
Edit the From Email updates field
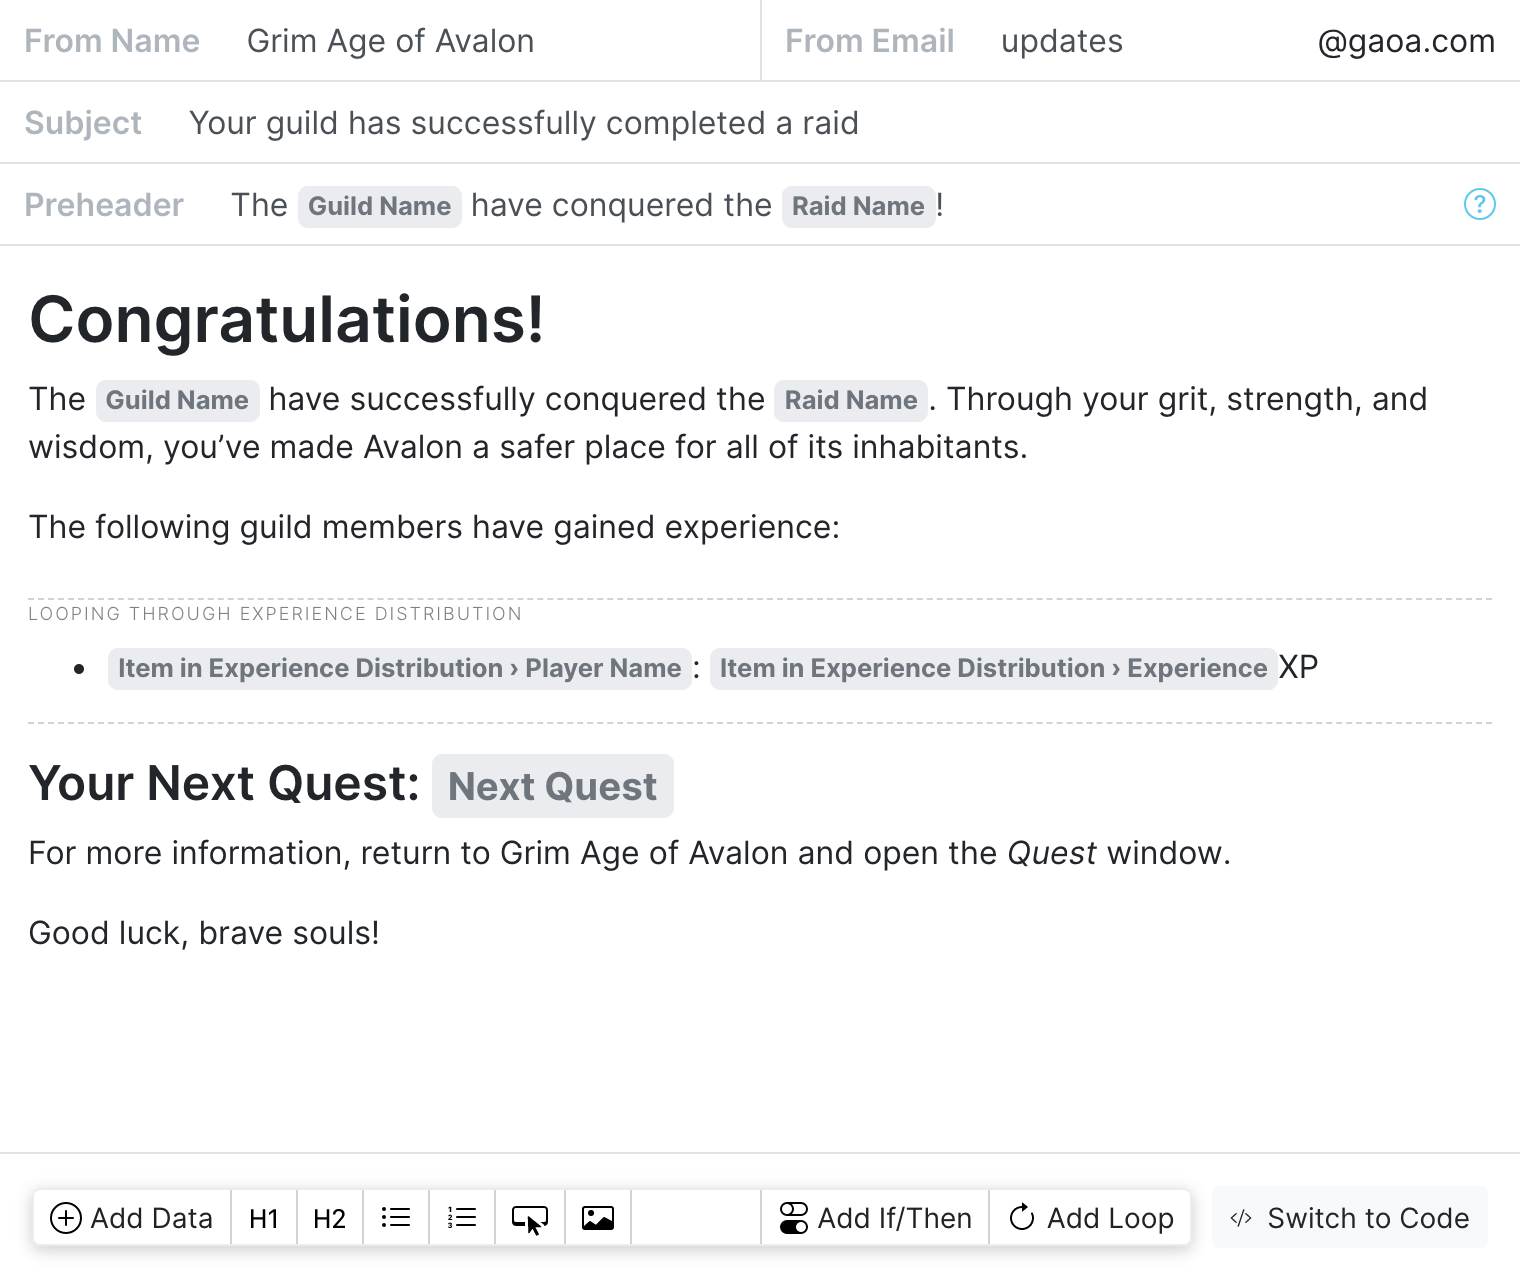click(x=1062, y=41)
